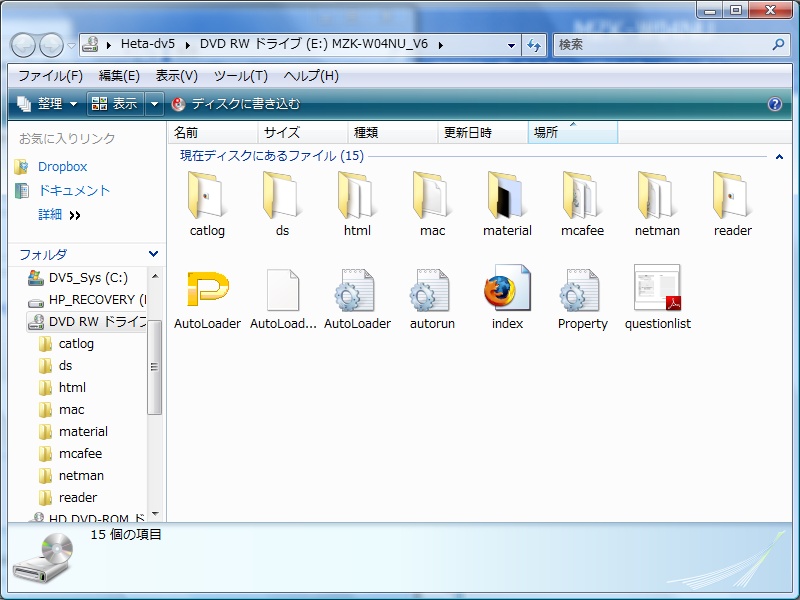Select the autorun configuration file icon
Screen dimensions: 800x600
click(431, 290)
